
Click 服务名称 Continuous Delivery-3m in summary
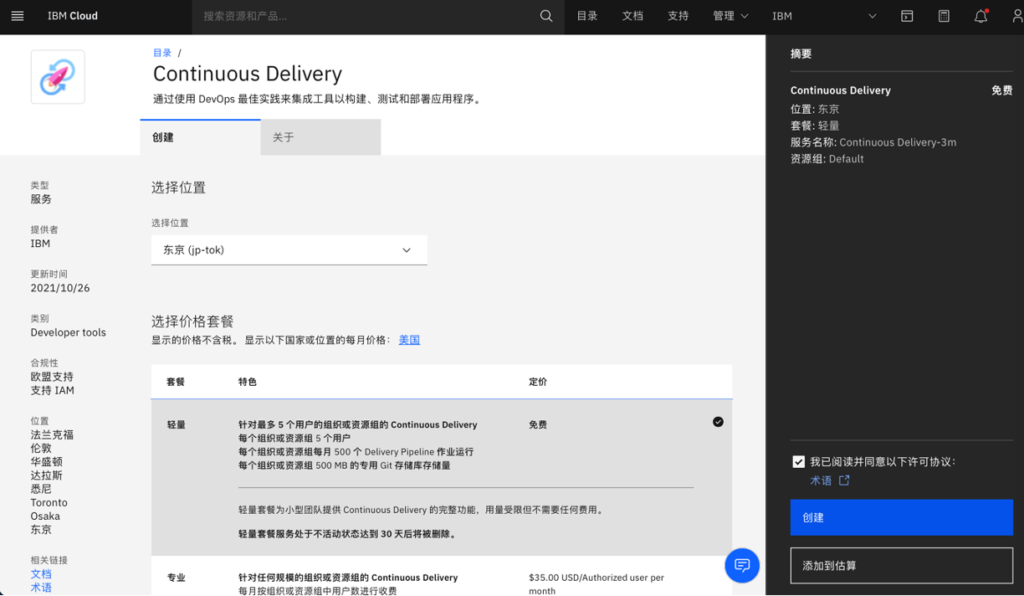pos(873,142)
